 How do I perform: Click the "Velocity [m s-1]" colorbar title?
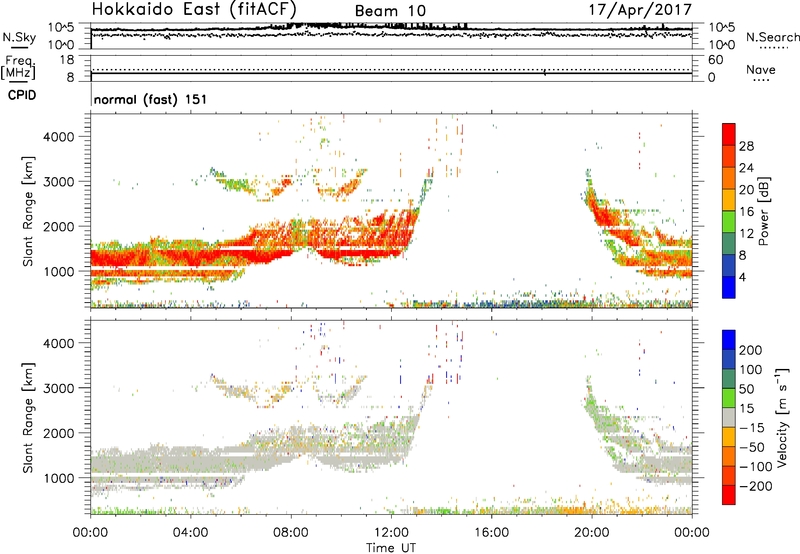click(782, 417)
